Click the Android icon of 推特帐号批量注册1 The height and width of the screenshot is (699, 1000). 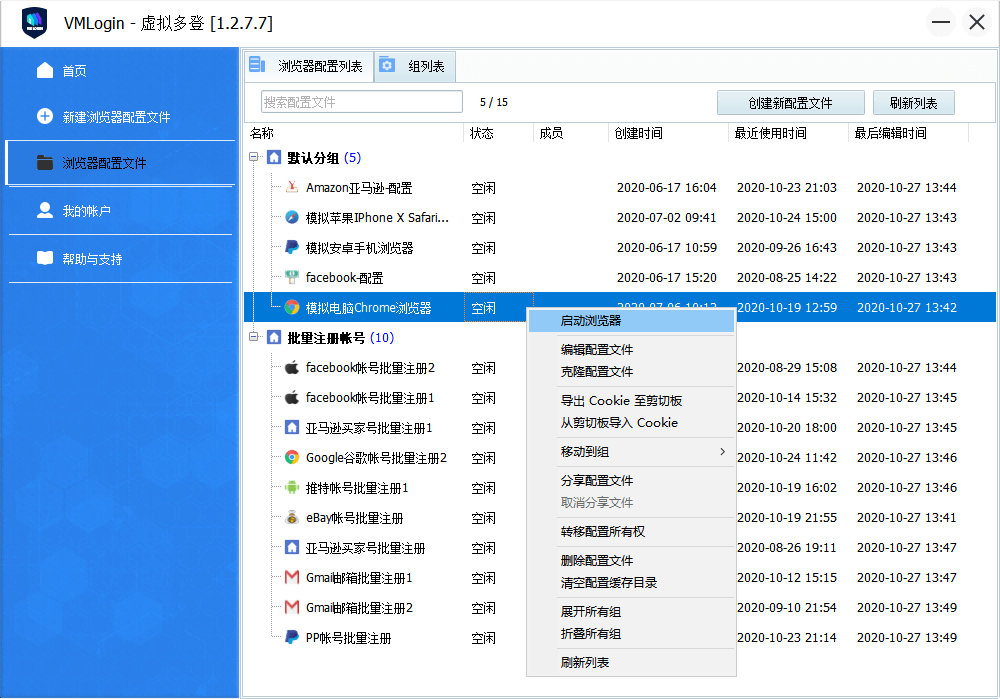point(292,487)
